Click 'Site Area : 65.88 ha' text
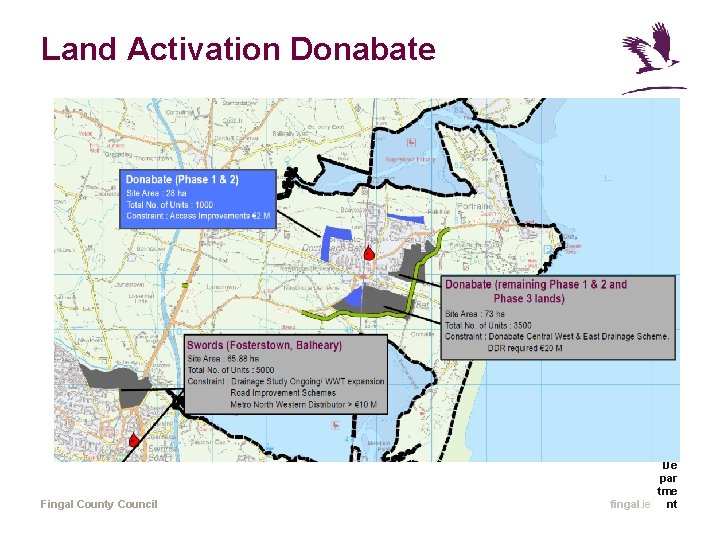This screenshot has width=720, height=540. tap(223, 359)
